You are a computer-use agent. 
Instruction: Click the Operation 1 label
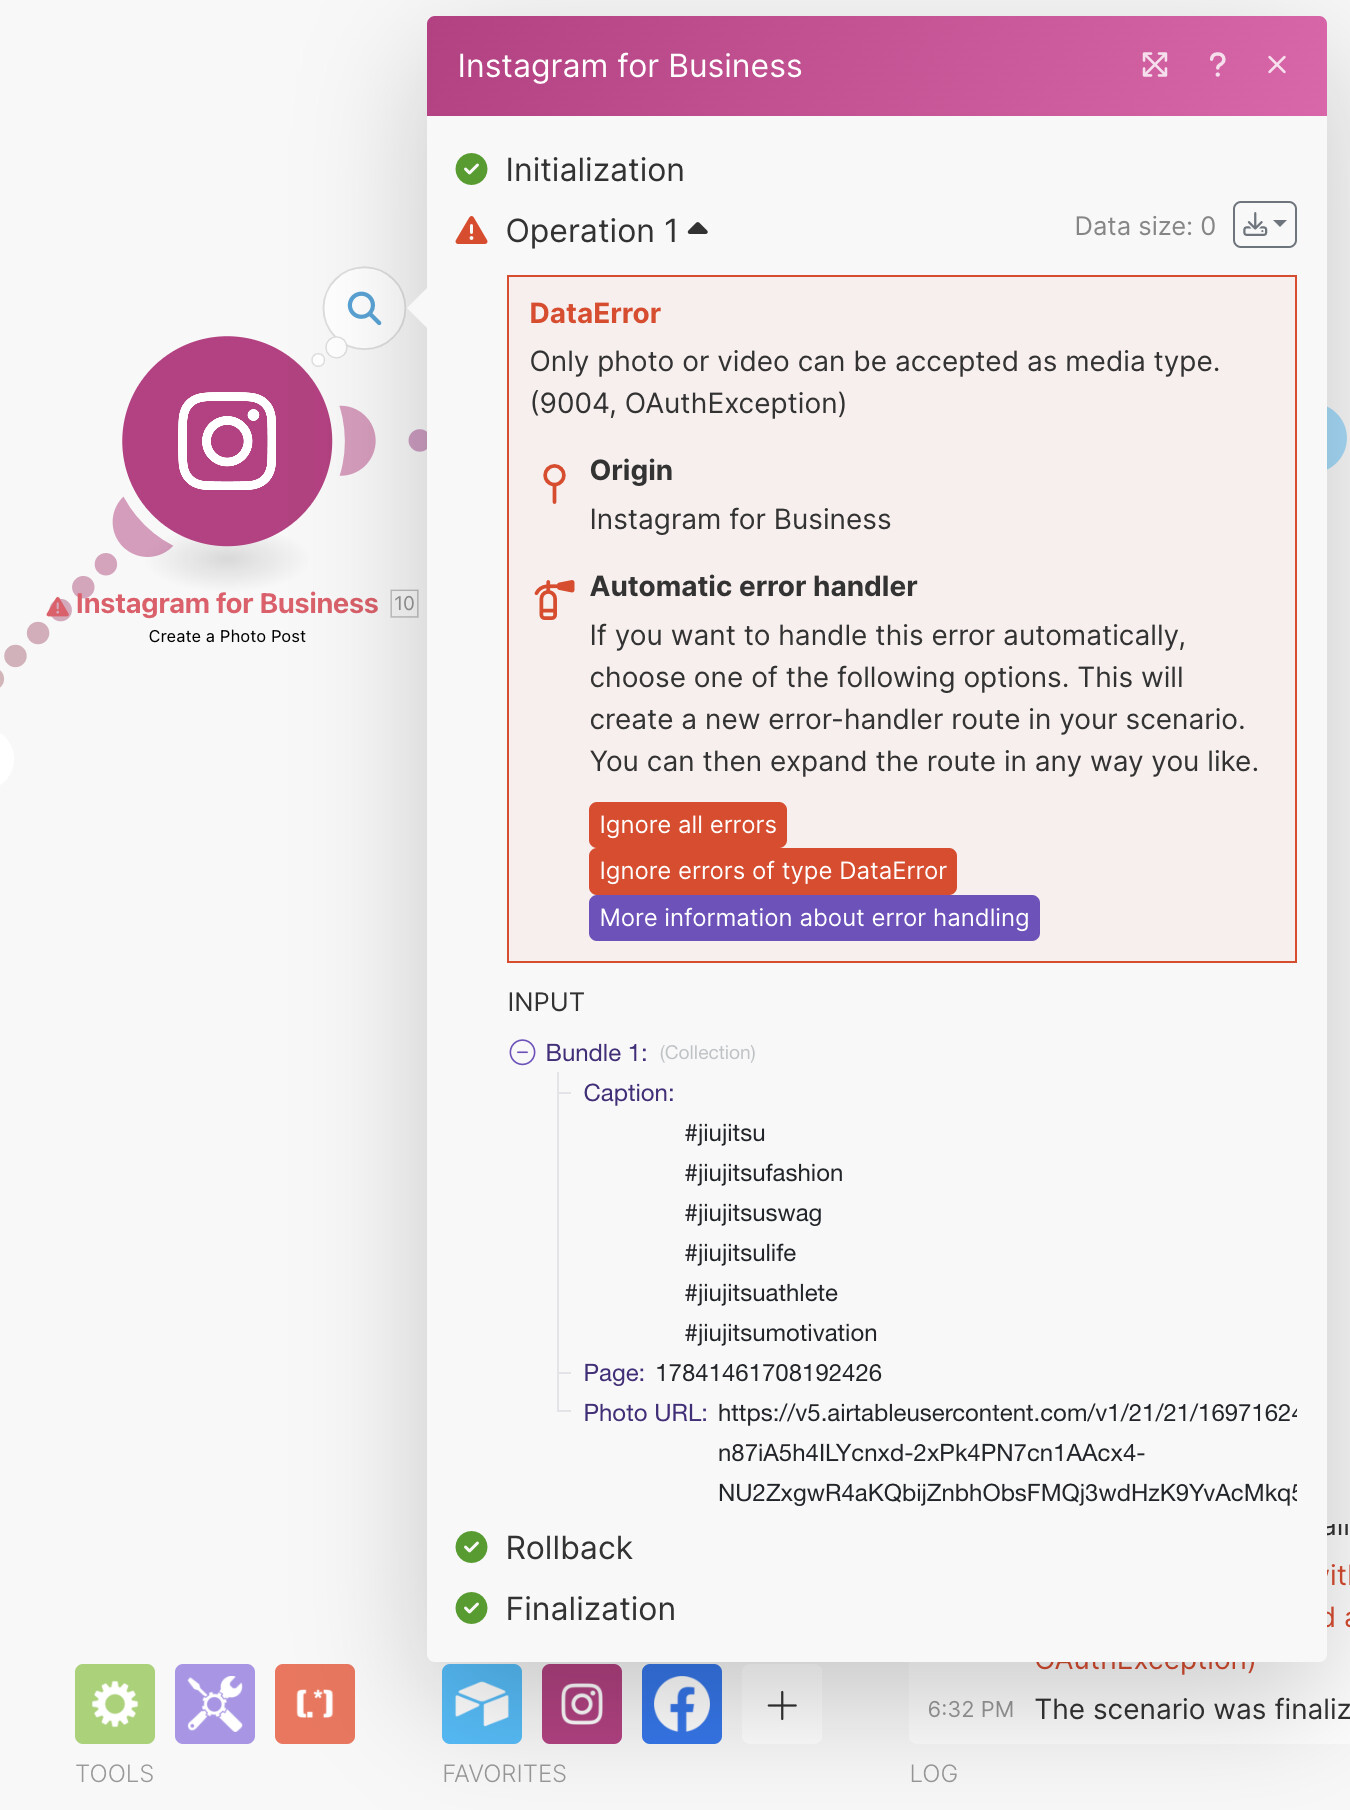click(593, 231)
